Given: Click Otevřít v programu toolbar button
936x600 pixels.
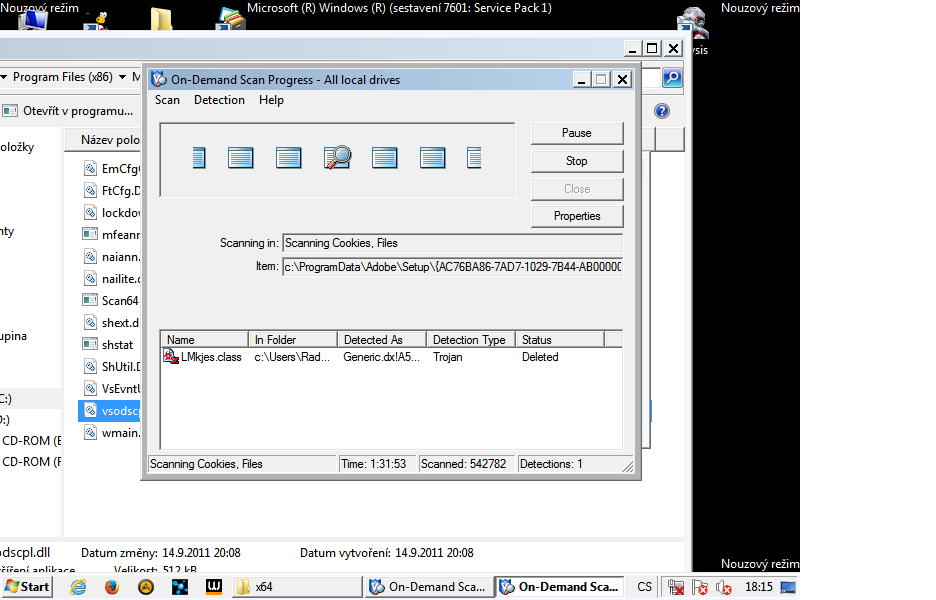Looking at the screenshot, I should 67,111.
